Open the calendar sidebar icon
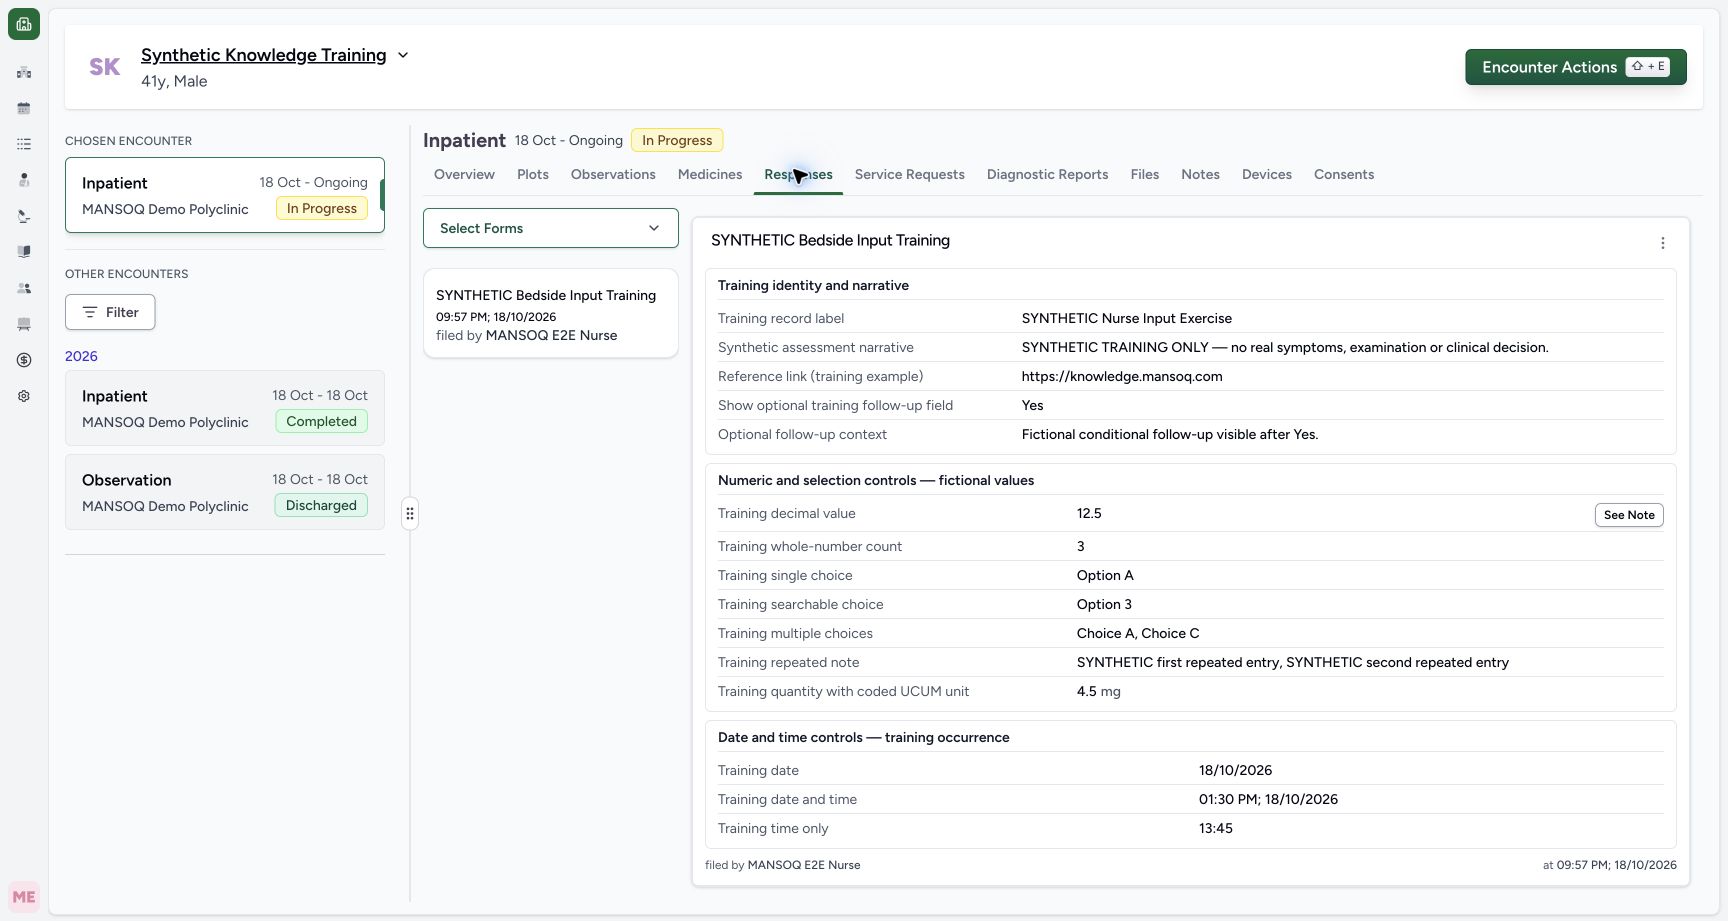Screen dimensions: 1728x921 pyautogui.click(x=24, y=108)
